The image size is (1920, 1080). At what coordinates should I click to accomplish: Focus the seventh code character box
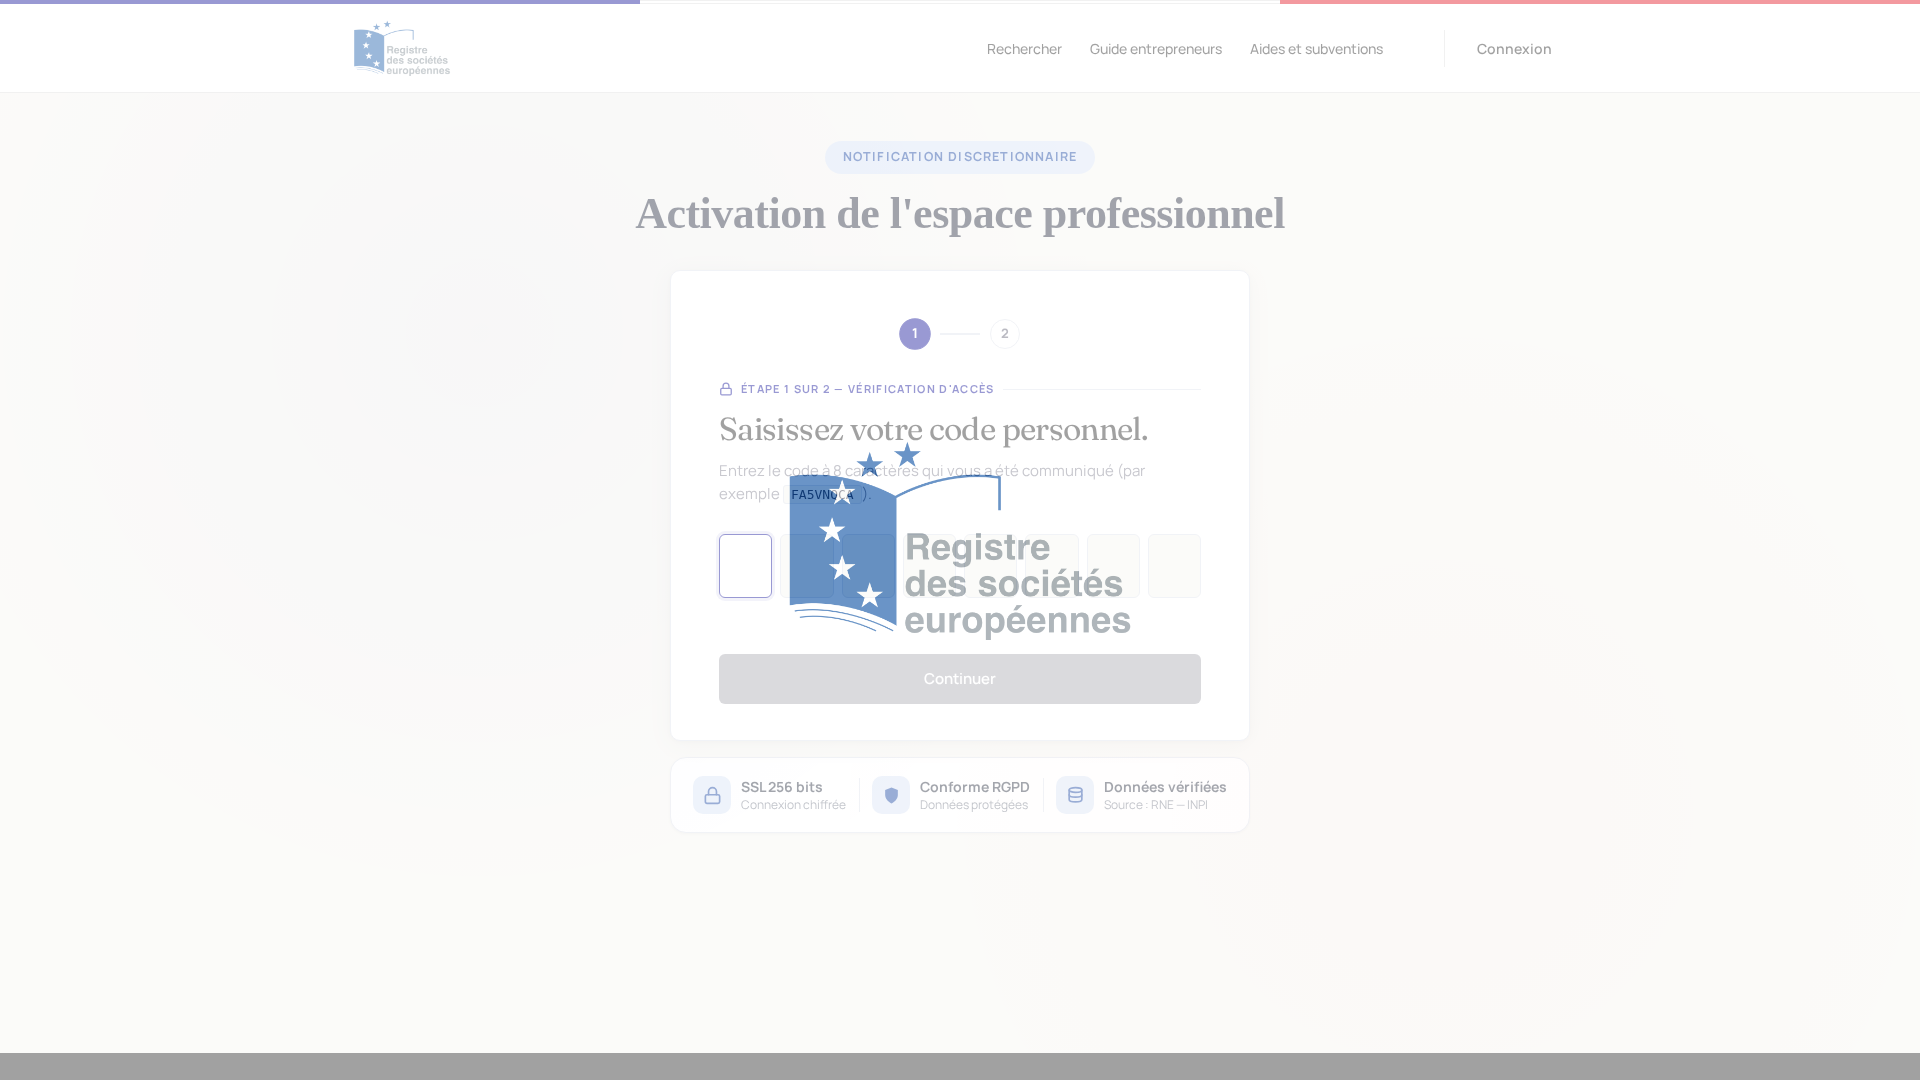[x=1113, y=566]
